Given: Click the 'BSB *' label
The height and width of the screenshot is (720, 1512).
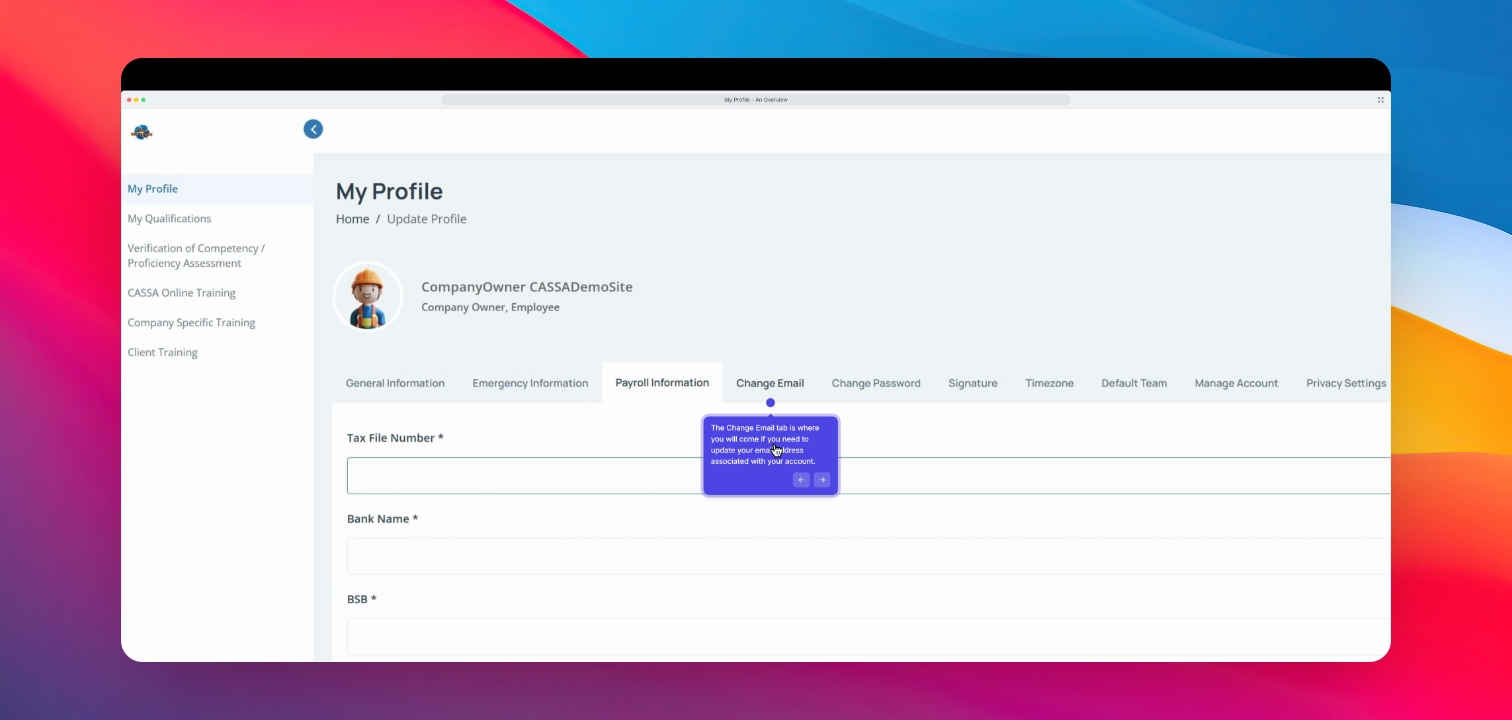Looking at the screenshot, I should point(361,599).
